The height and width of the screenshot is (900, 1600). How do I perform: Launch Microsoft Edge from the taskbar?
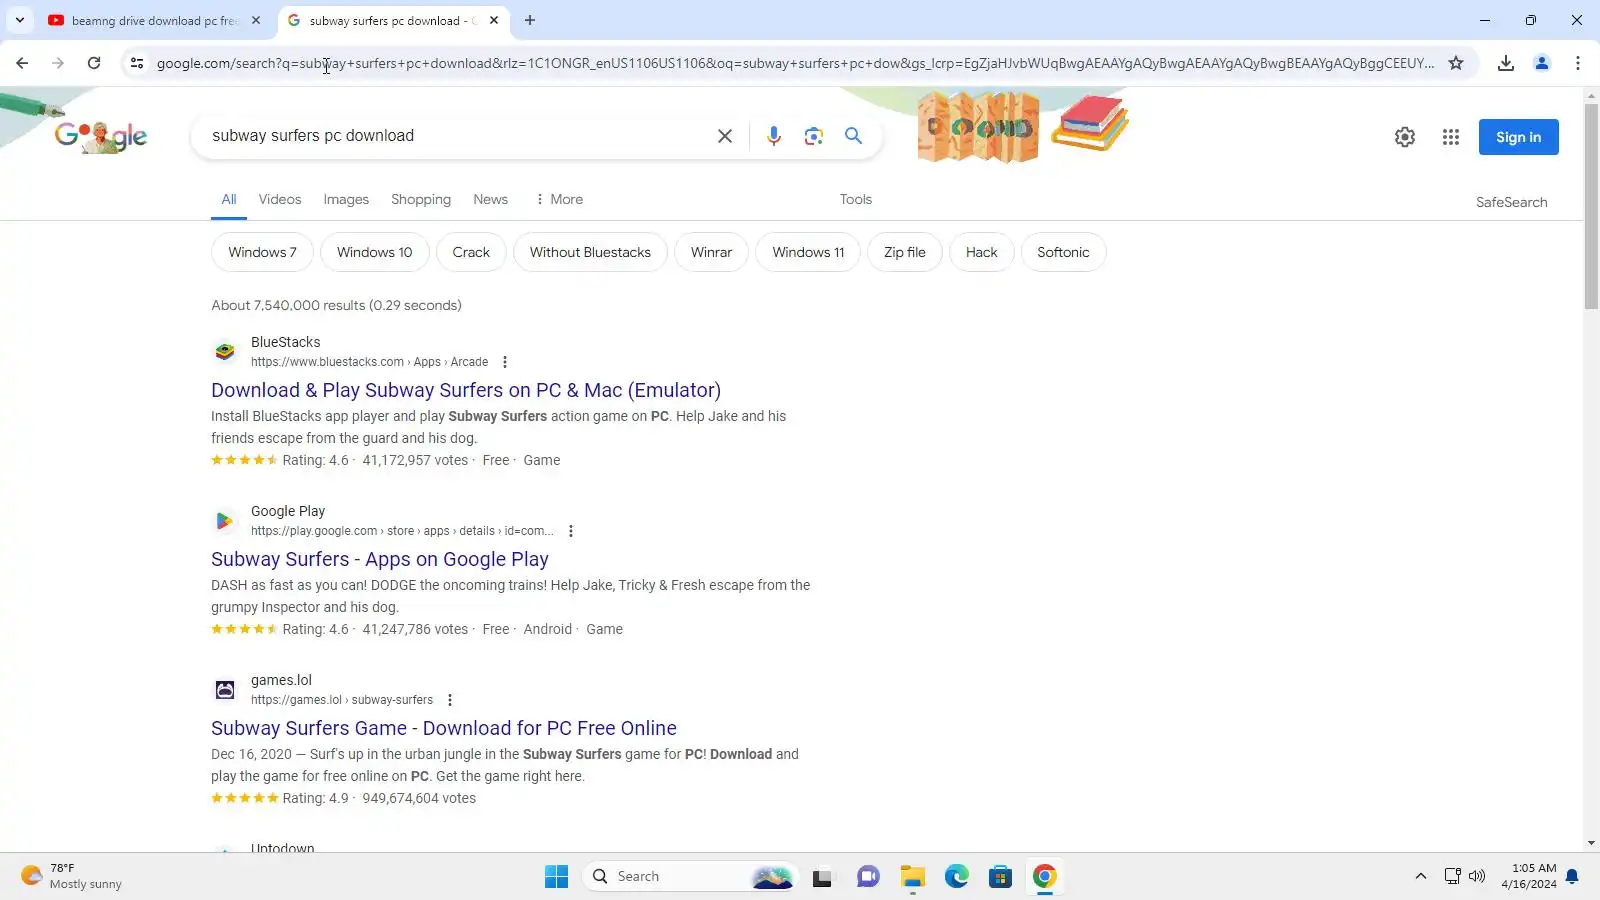[957, 877]
